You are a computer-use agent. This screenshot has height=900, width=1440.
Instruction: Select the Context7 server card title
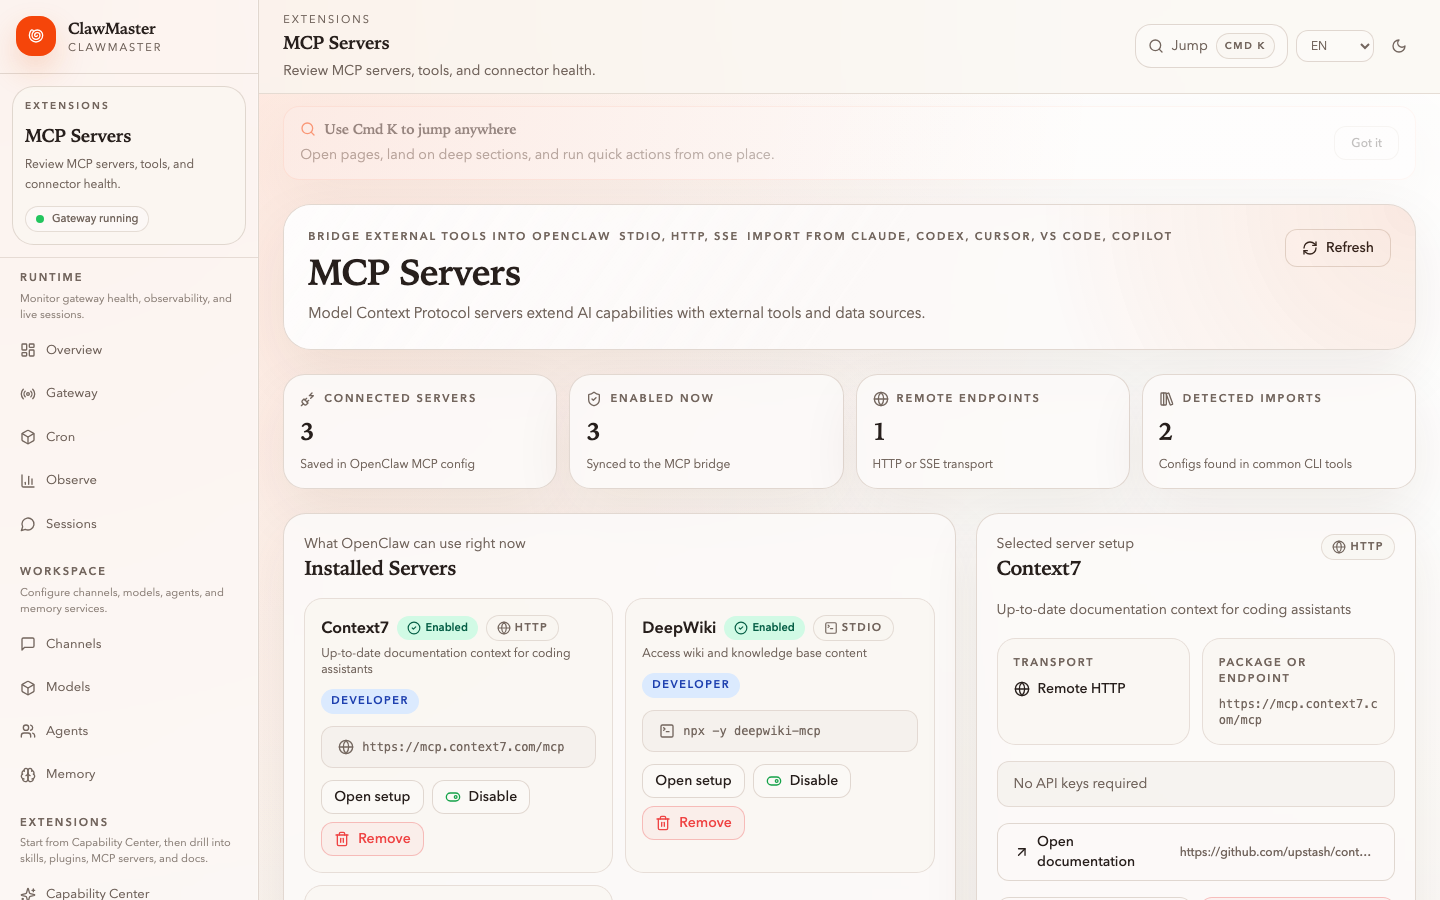coord(355,628)
